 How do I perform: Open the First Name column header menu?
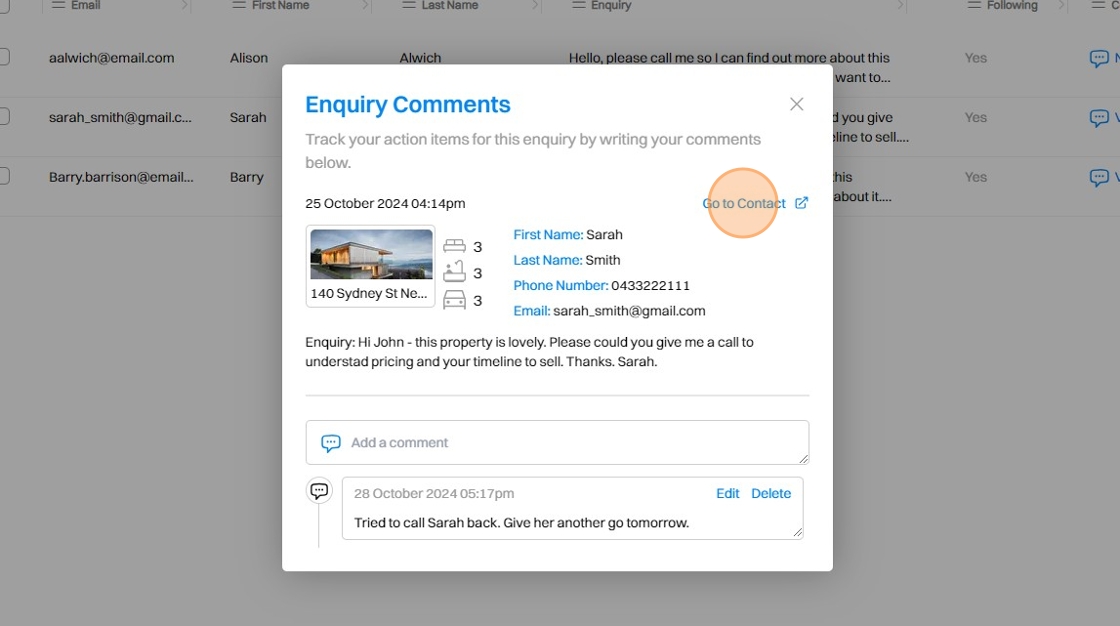click(238, 5)
